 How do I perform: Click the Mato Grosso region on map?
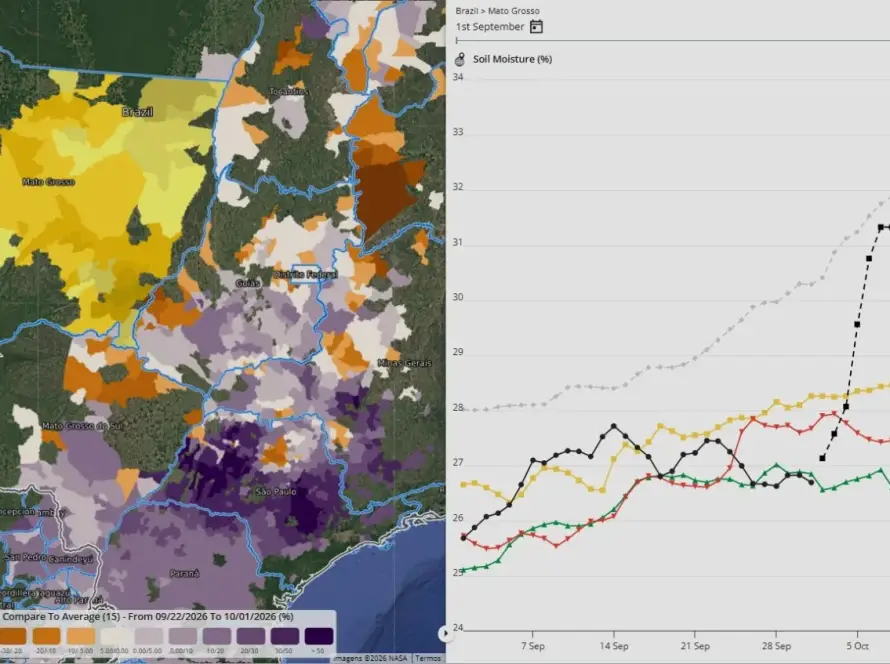click(48, 182)
